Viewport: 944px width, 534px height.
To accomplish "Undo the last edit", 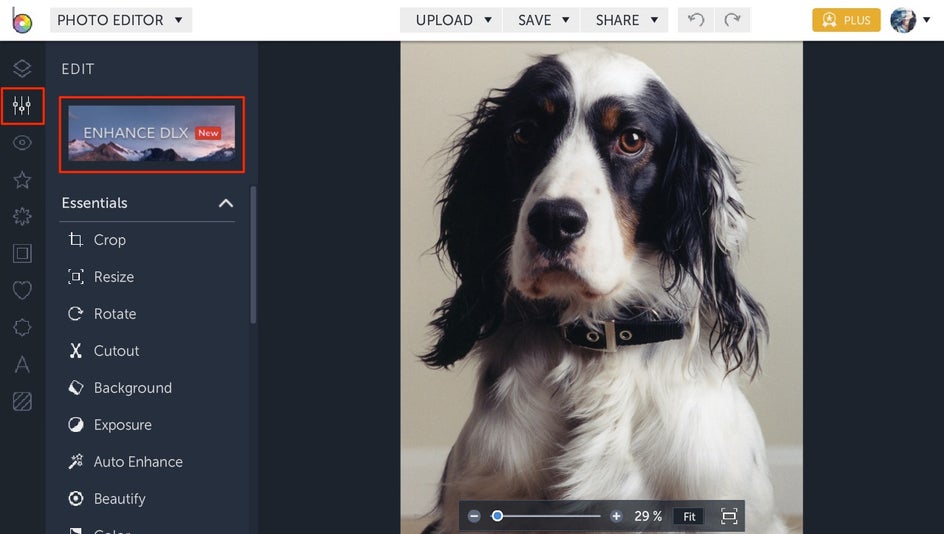I will (x=696, y=20).
